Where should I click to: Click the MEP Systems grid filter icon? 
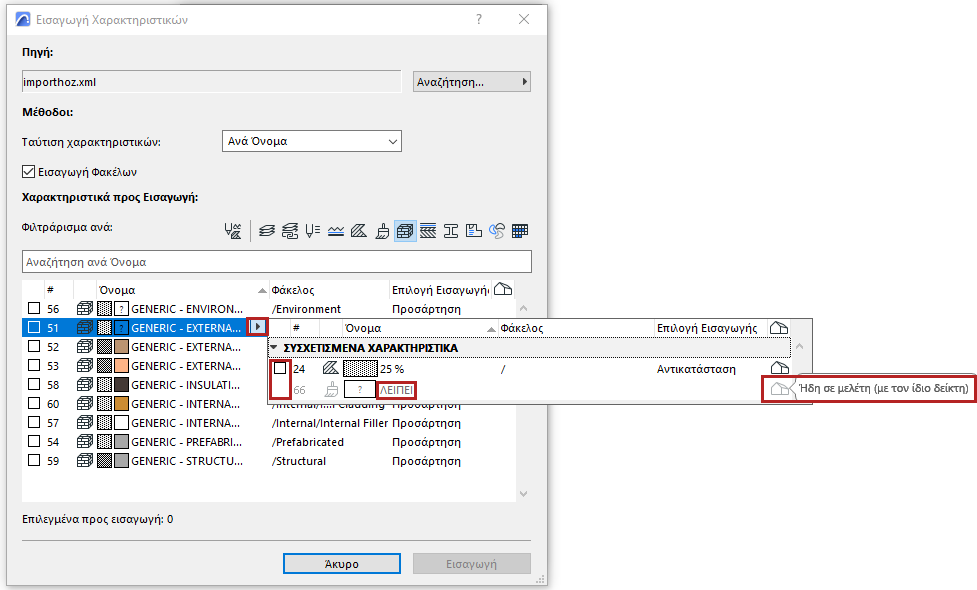click(517, 230)
